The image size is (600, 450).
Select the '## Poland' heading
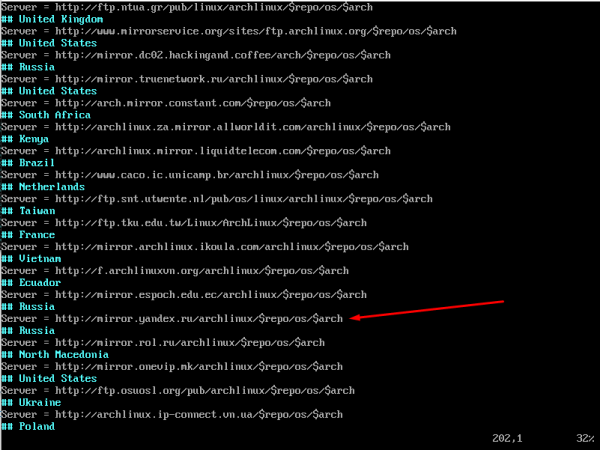click(x=28, y=426)
